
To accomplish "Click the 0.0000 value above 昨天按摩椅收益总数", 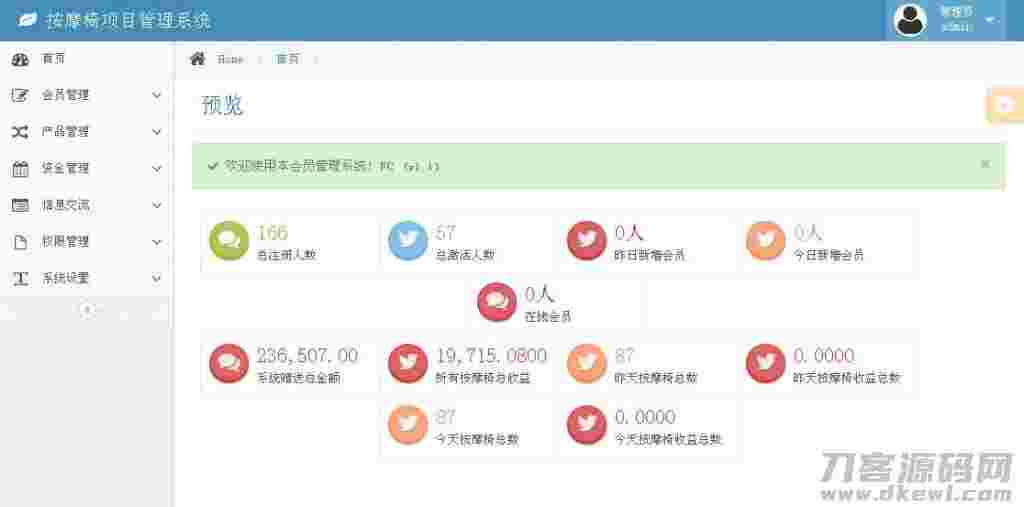I will (824, 355).
